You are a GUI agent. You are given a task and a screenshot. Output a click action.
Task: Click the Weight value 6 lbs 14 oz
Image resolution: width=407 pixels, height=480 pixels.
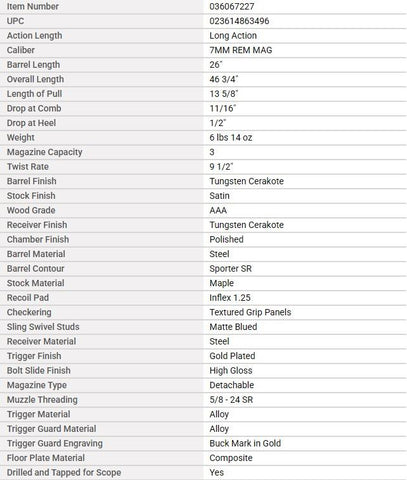click(231, 138)
